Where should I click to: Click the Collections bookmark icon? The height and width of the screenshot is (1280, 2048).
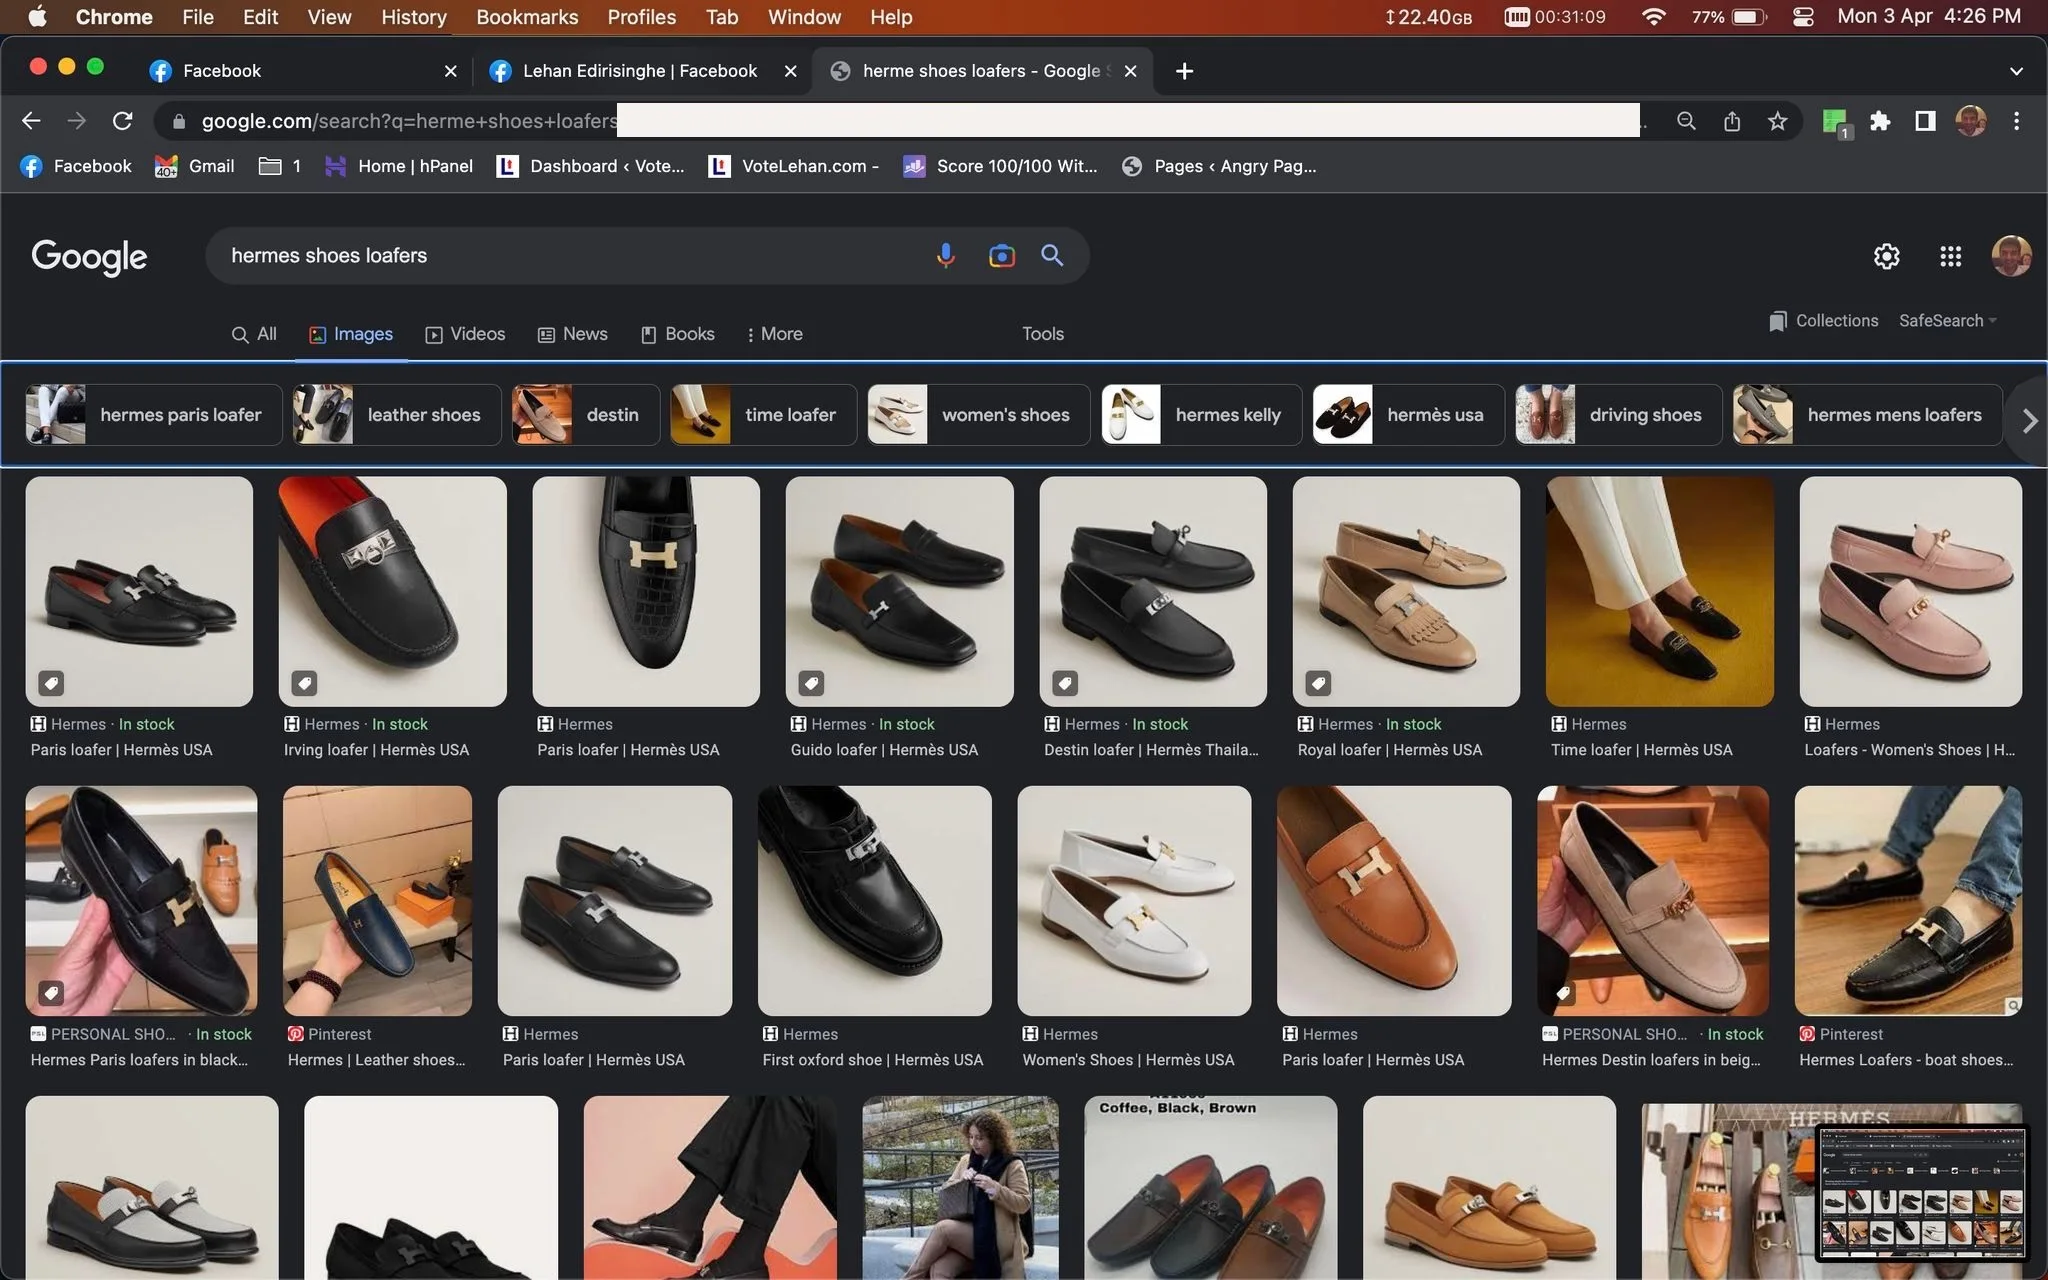(x=1777, y=321)
